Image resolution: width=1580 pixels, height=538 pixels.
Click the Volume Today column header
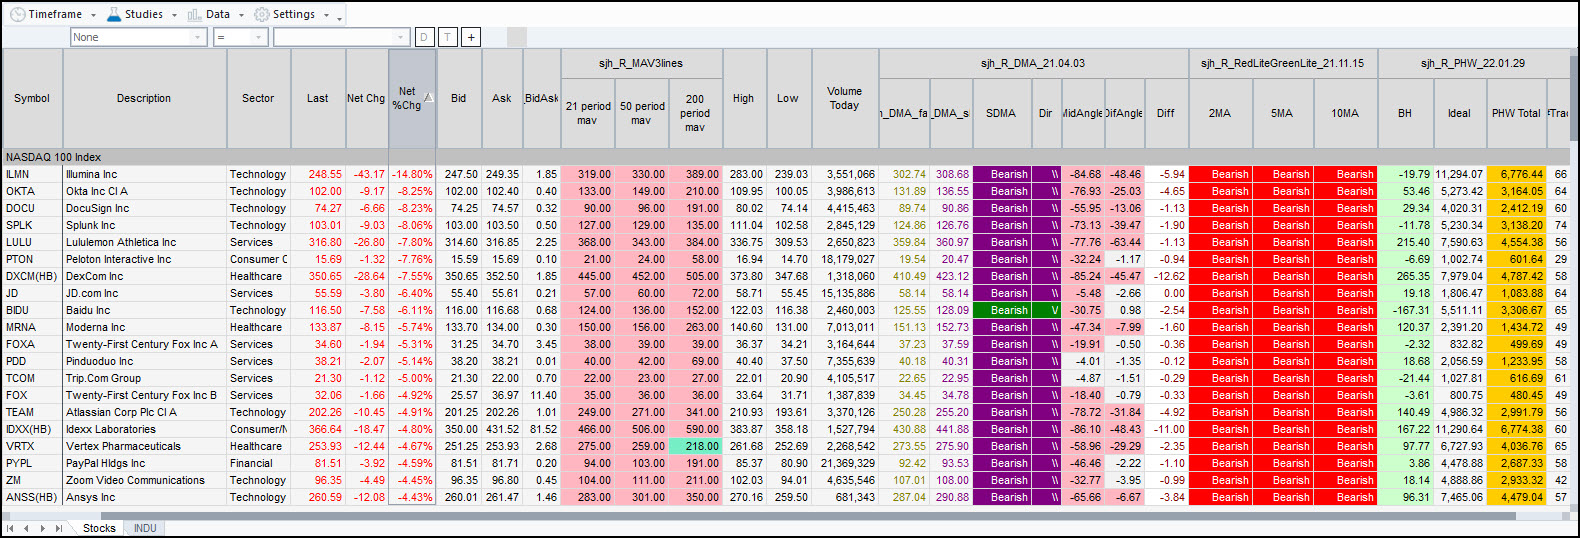pyautogui.click(x=844, y=98)
